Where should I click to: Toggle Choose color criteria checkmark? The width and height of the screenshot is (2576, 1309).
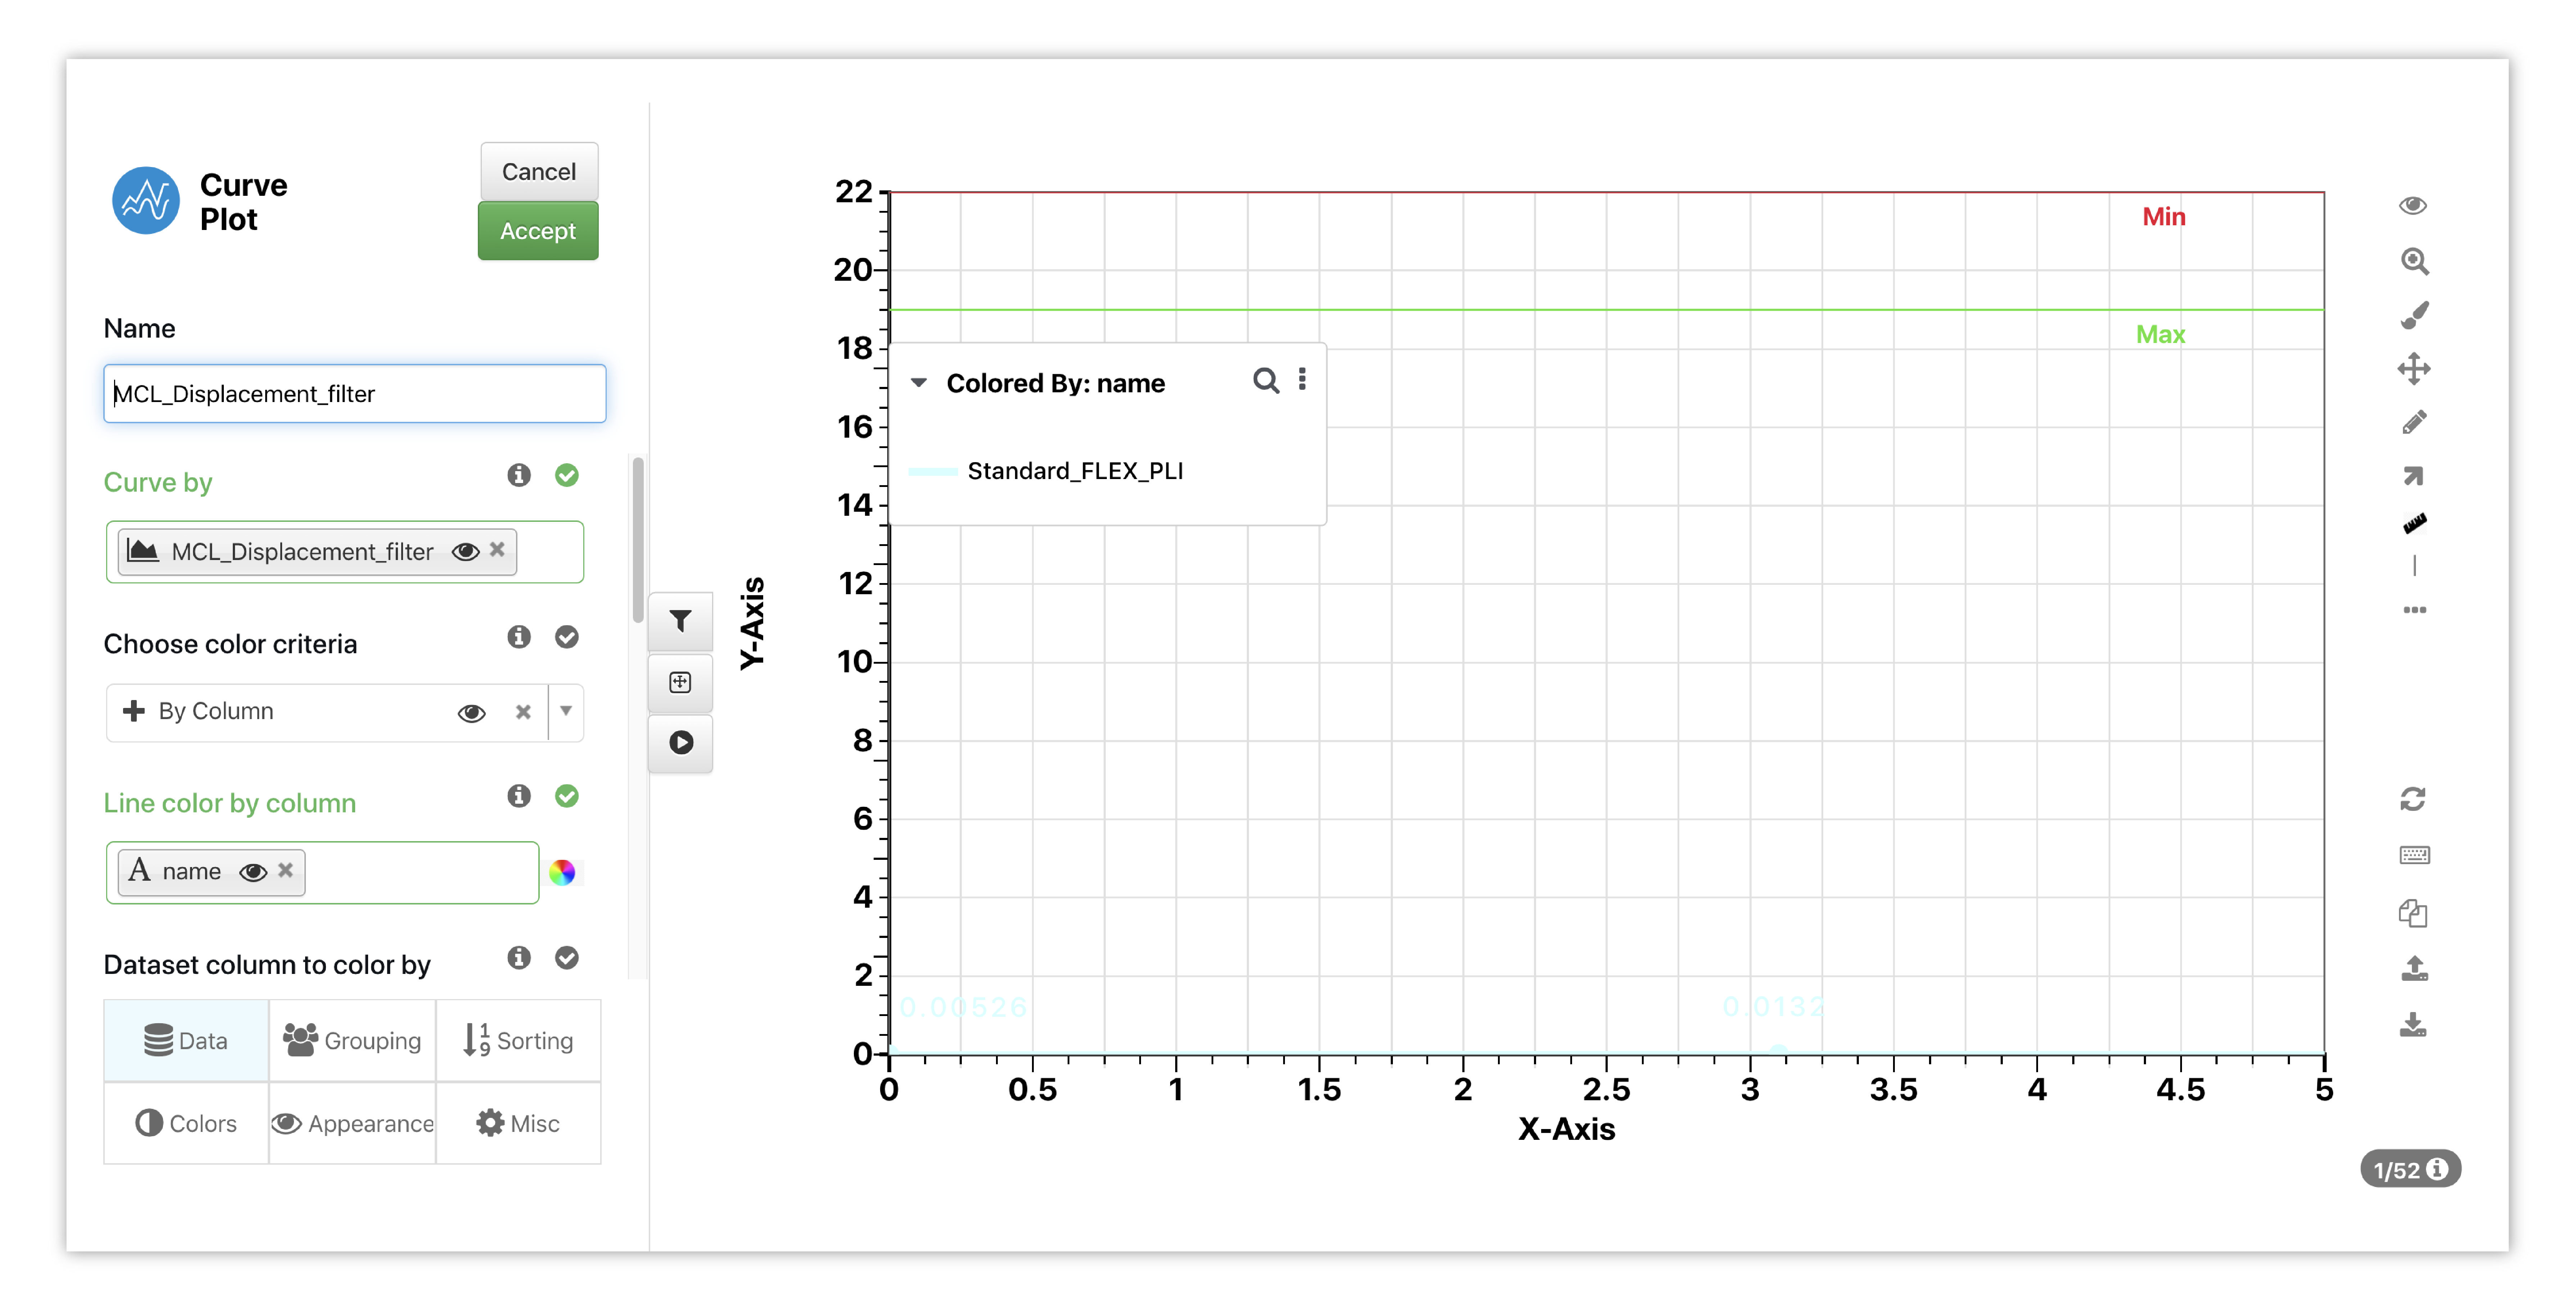point(567,637)
